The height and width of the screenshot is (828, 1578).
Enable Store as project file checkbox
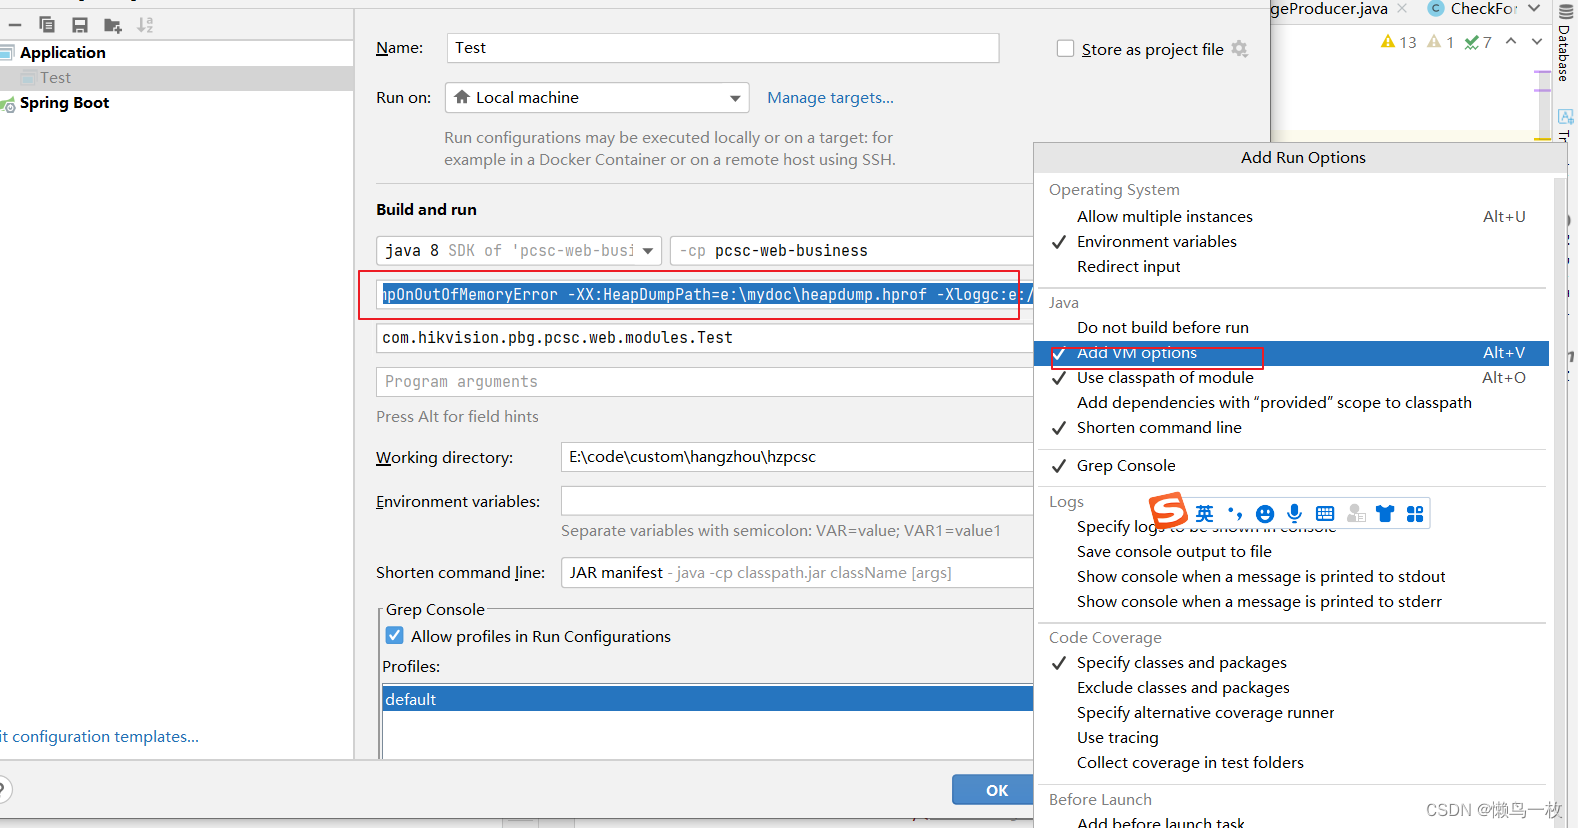point(1066,49)
